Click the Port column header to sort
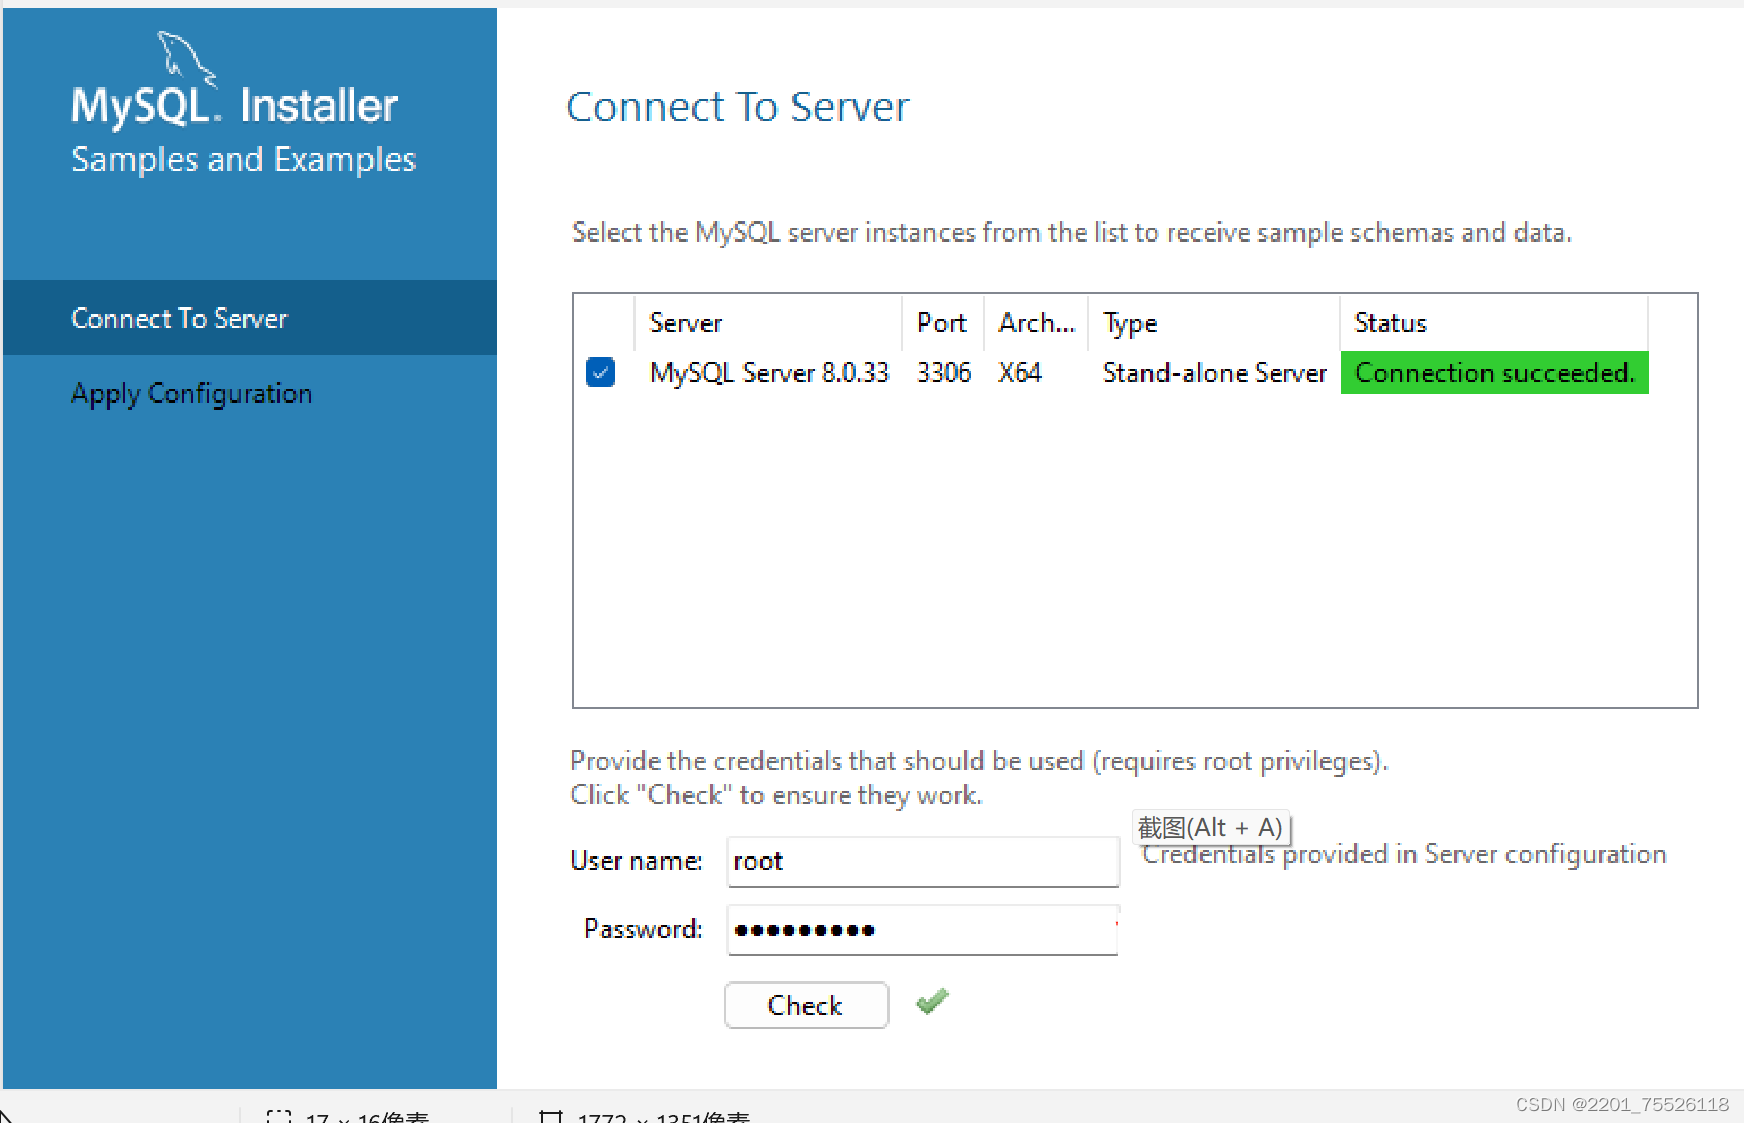This screenshot has height=1123, width=1744. (941, 322)
